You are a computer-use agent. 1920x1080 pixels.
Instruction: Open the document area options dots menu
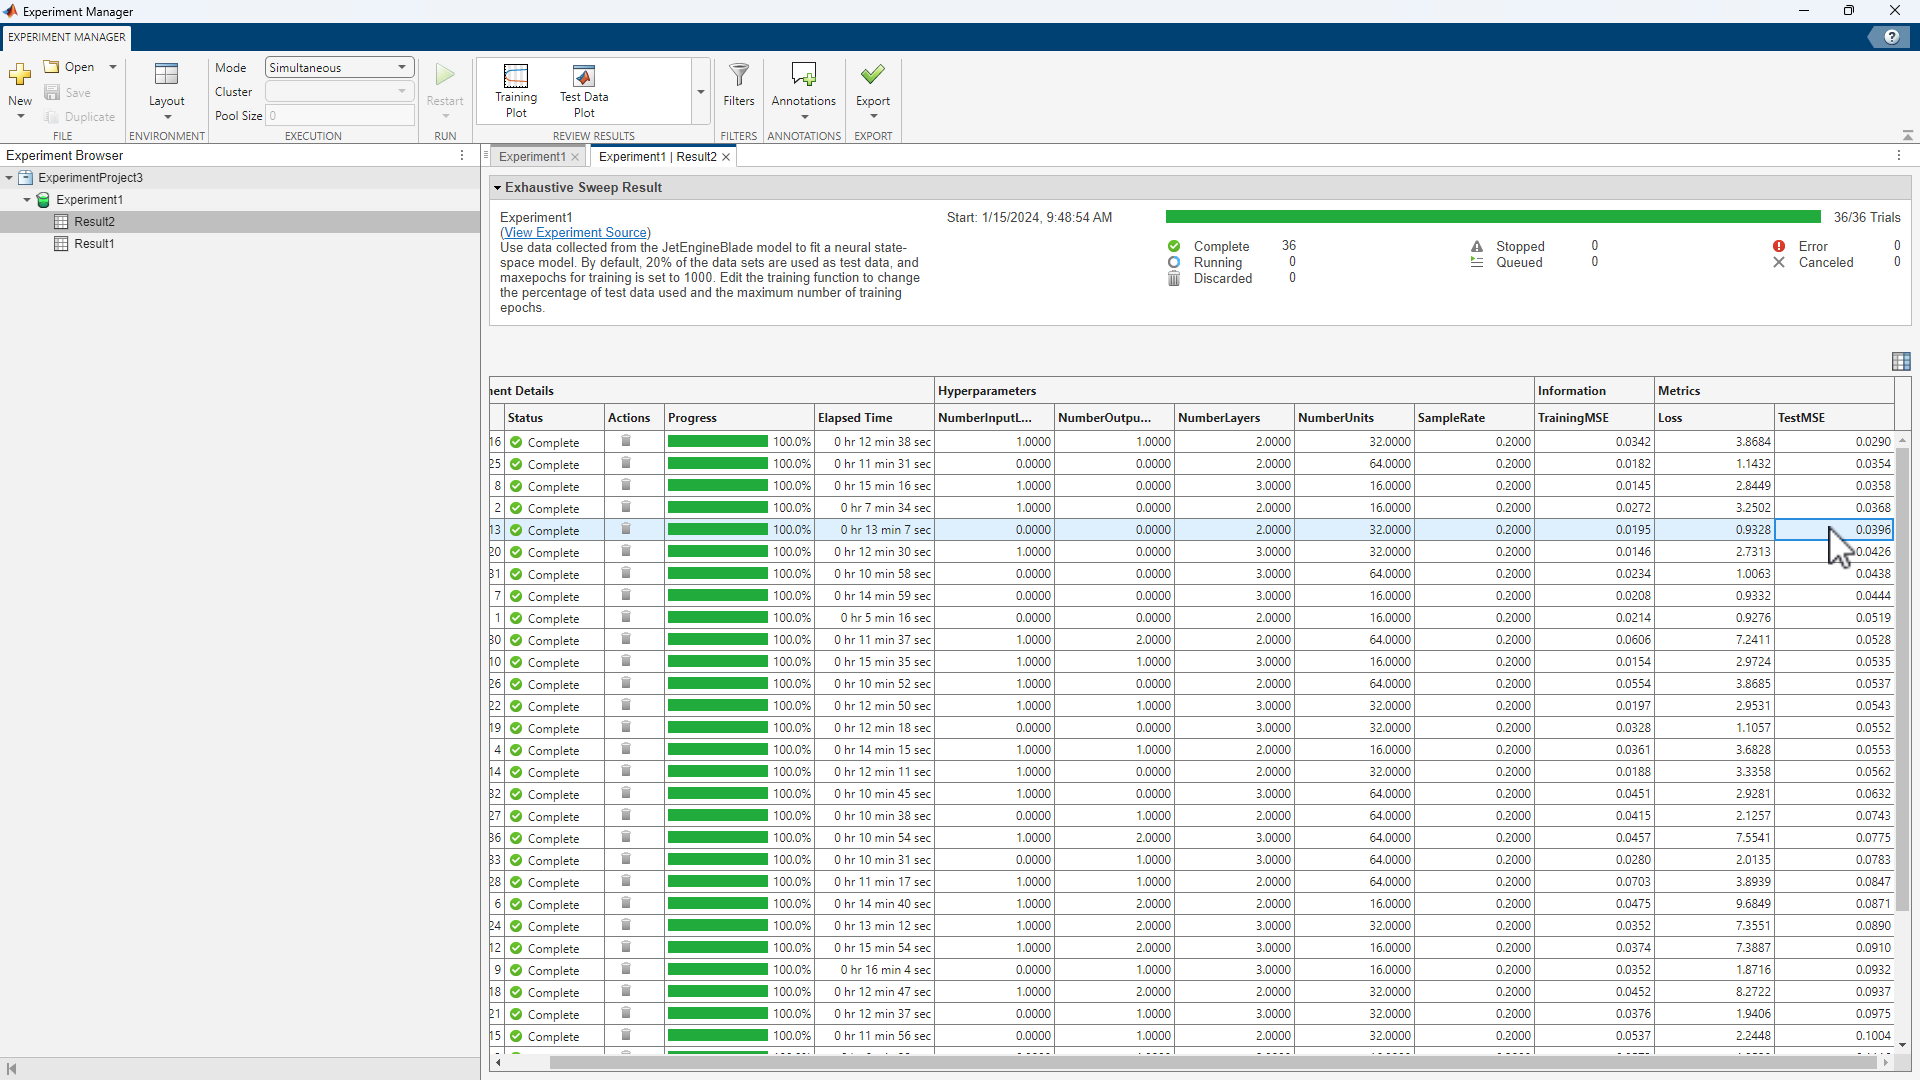pyautogui.click(x=1898, y=156)
